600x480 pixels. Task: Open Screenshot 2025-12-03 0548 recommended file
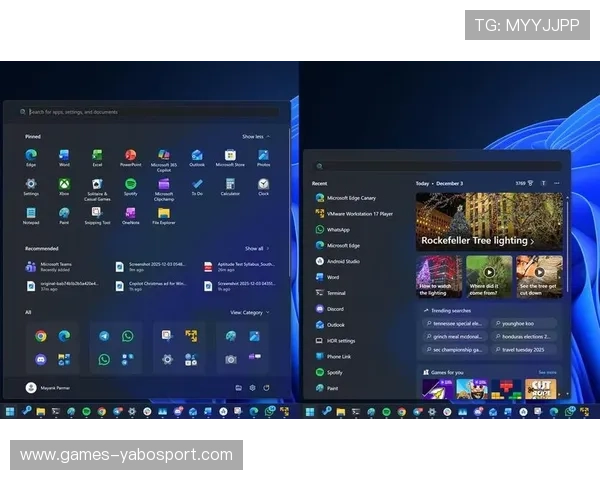pyautogui.click(x=151, y=267)
